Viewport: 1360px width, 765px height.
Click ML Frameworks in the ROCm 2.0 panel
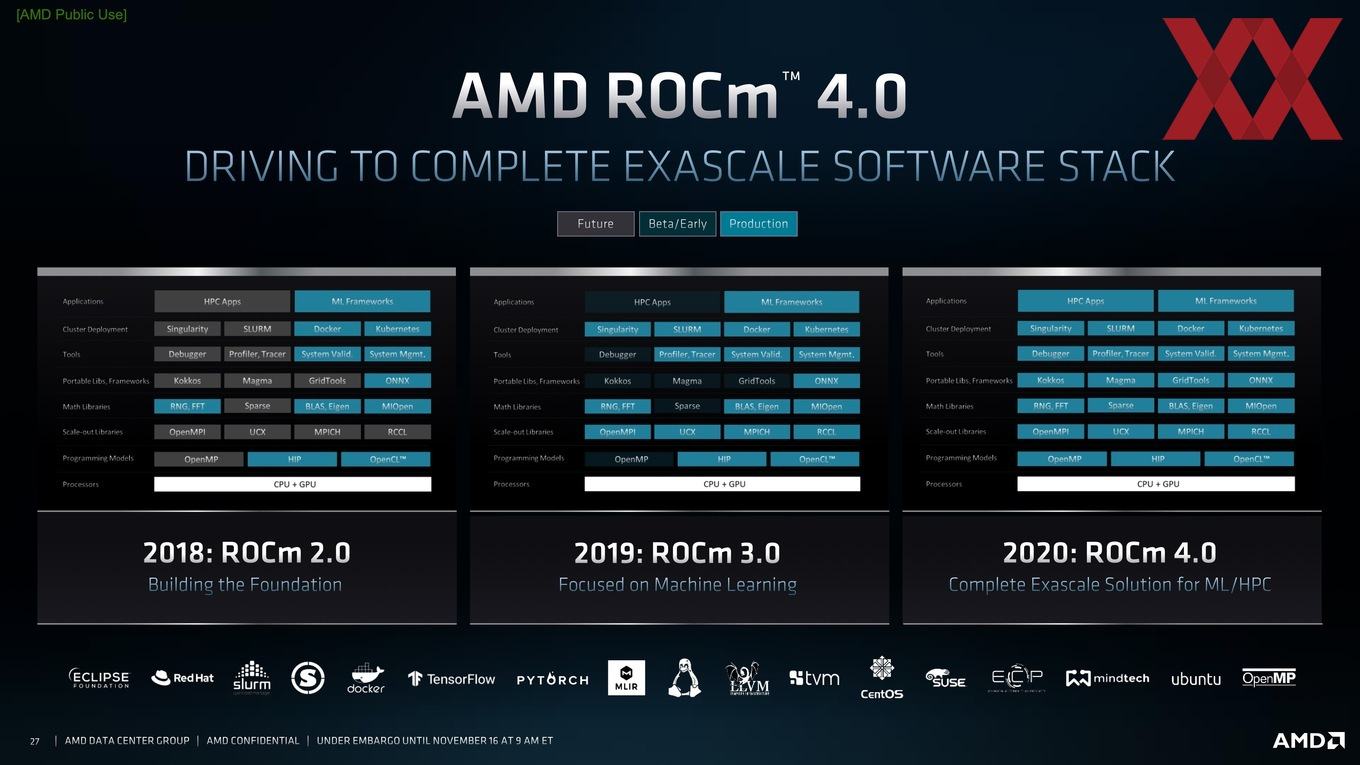[362, 301]
